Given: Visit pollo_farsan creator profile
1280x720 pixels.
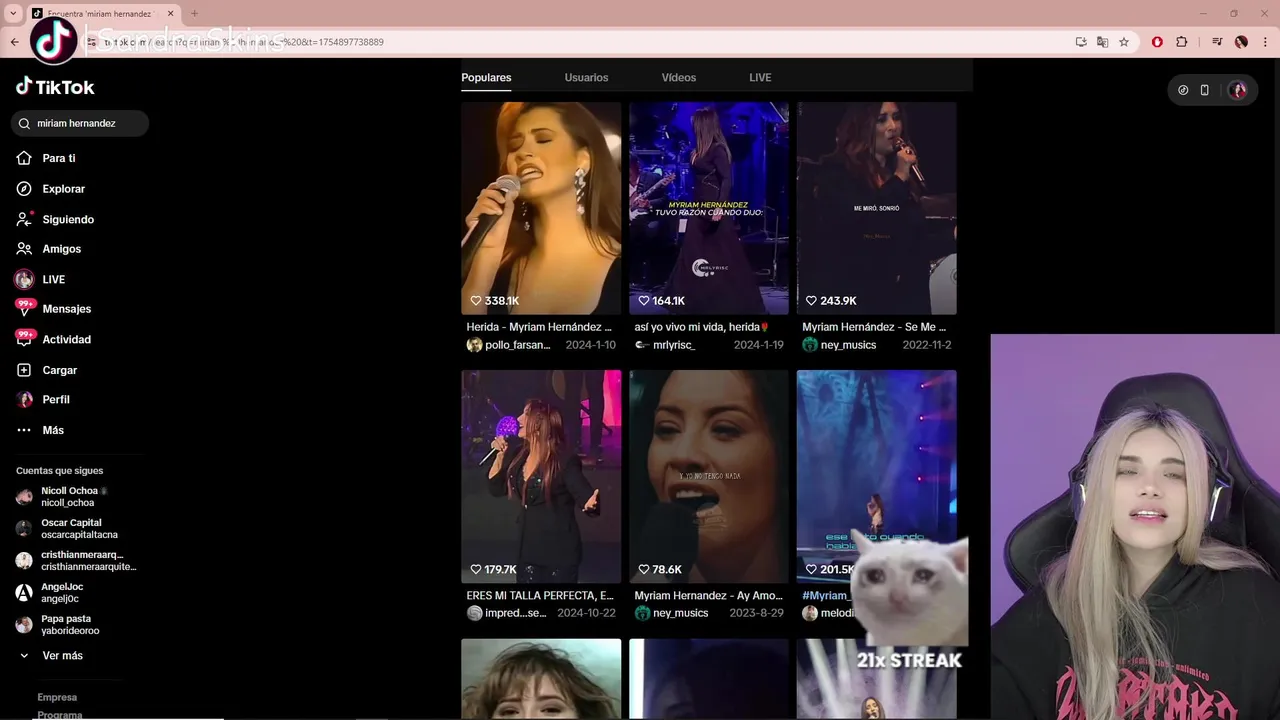Looking at the screenshot, I should click(x=509, y=345).
